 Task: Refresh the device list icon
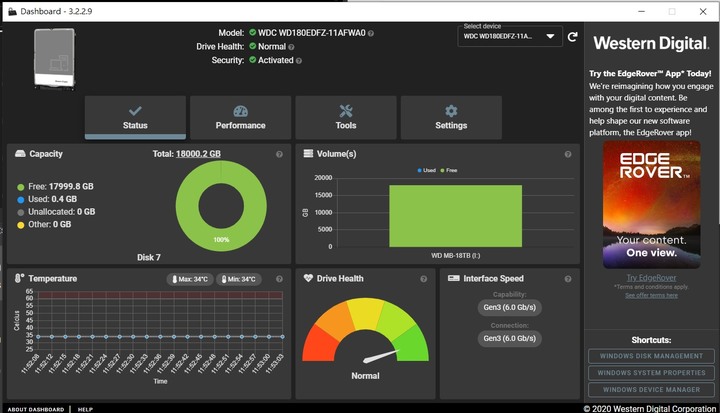point(572,37)
